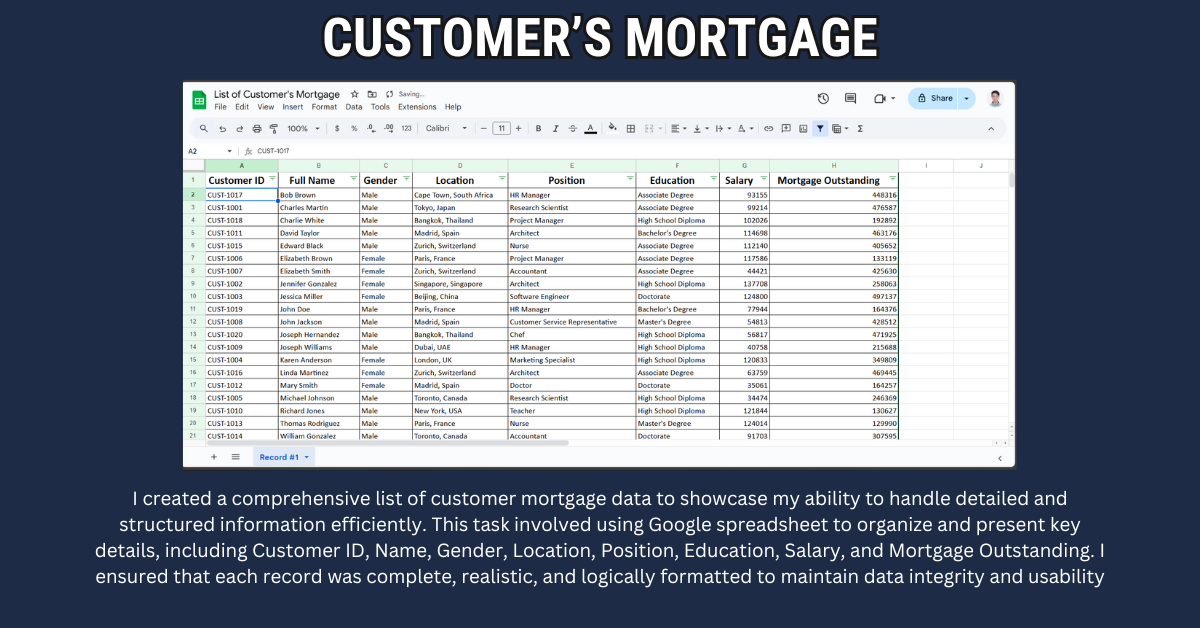This screenshot has width=1200, height=628.
Task: Toggle strikethrough formatting
Action: tap(572, 128)
